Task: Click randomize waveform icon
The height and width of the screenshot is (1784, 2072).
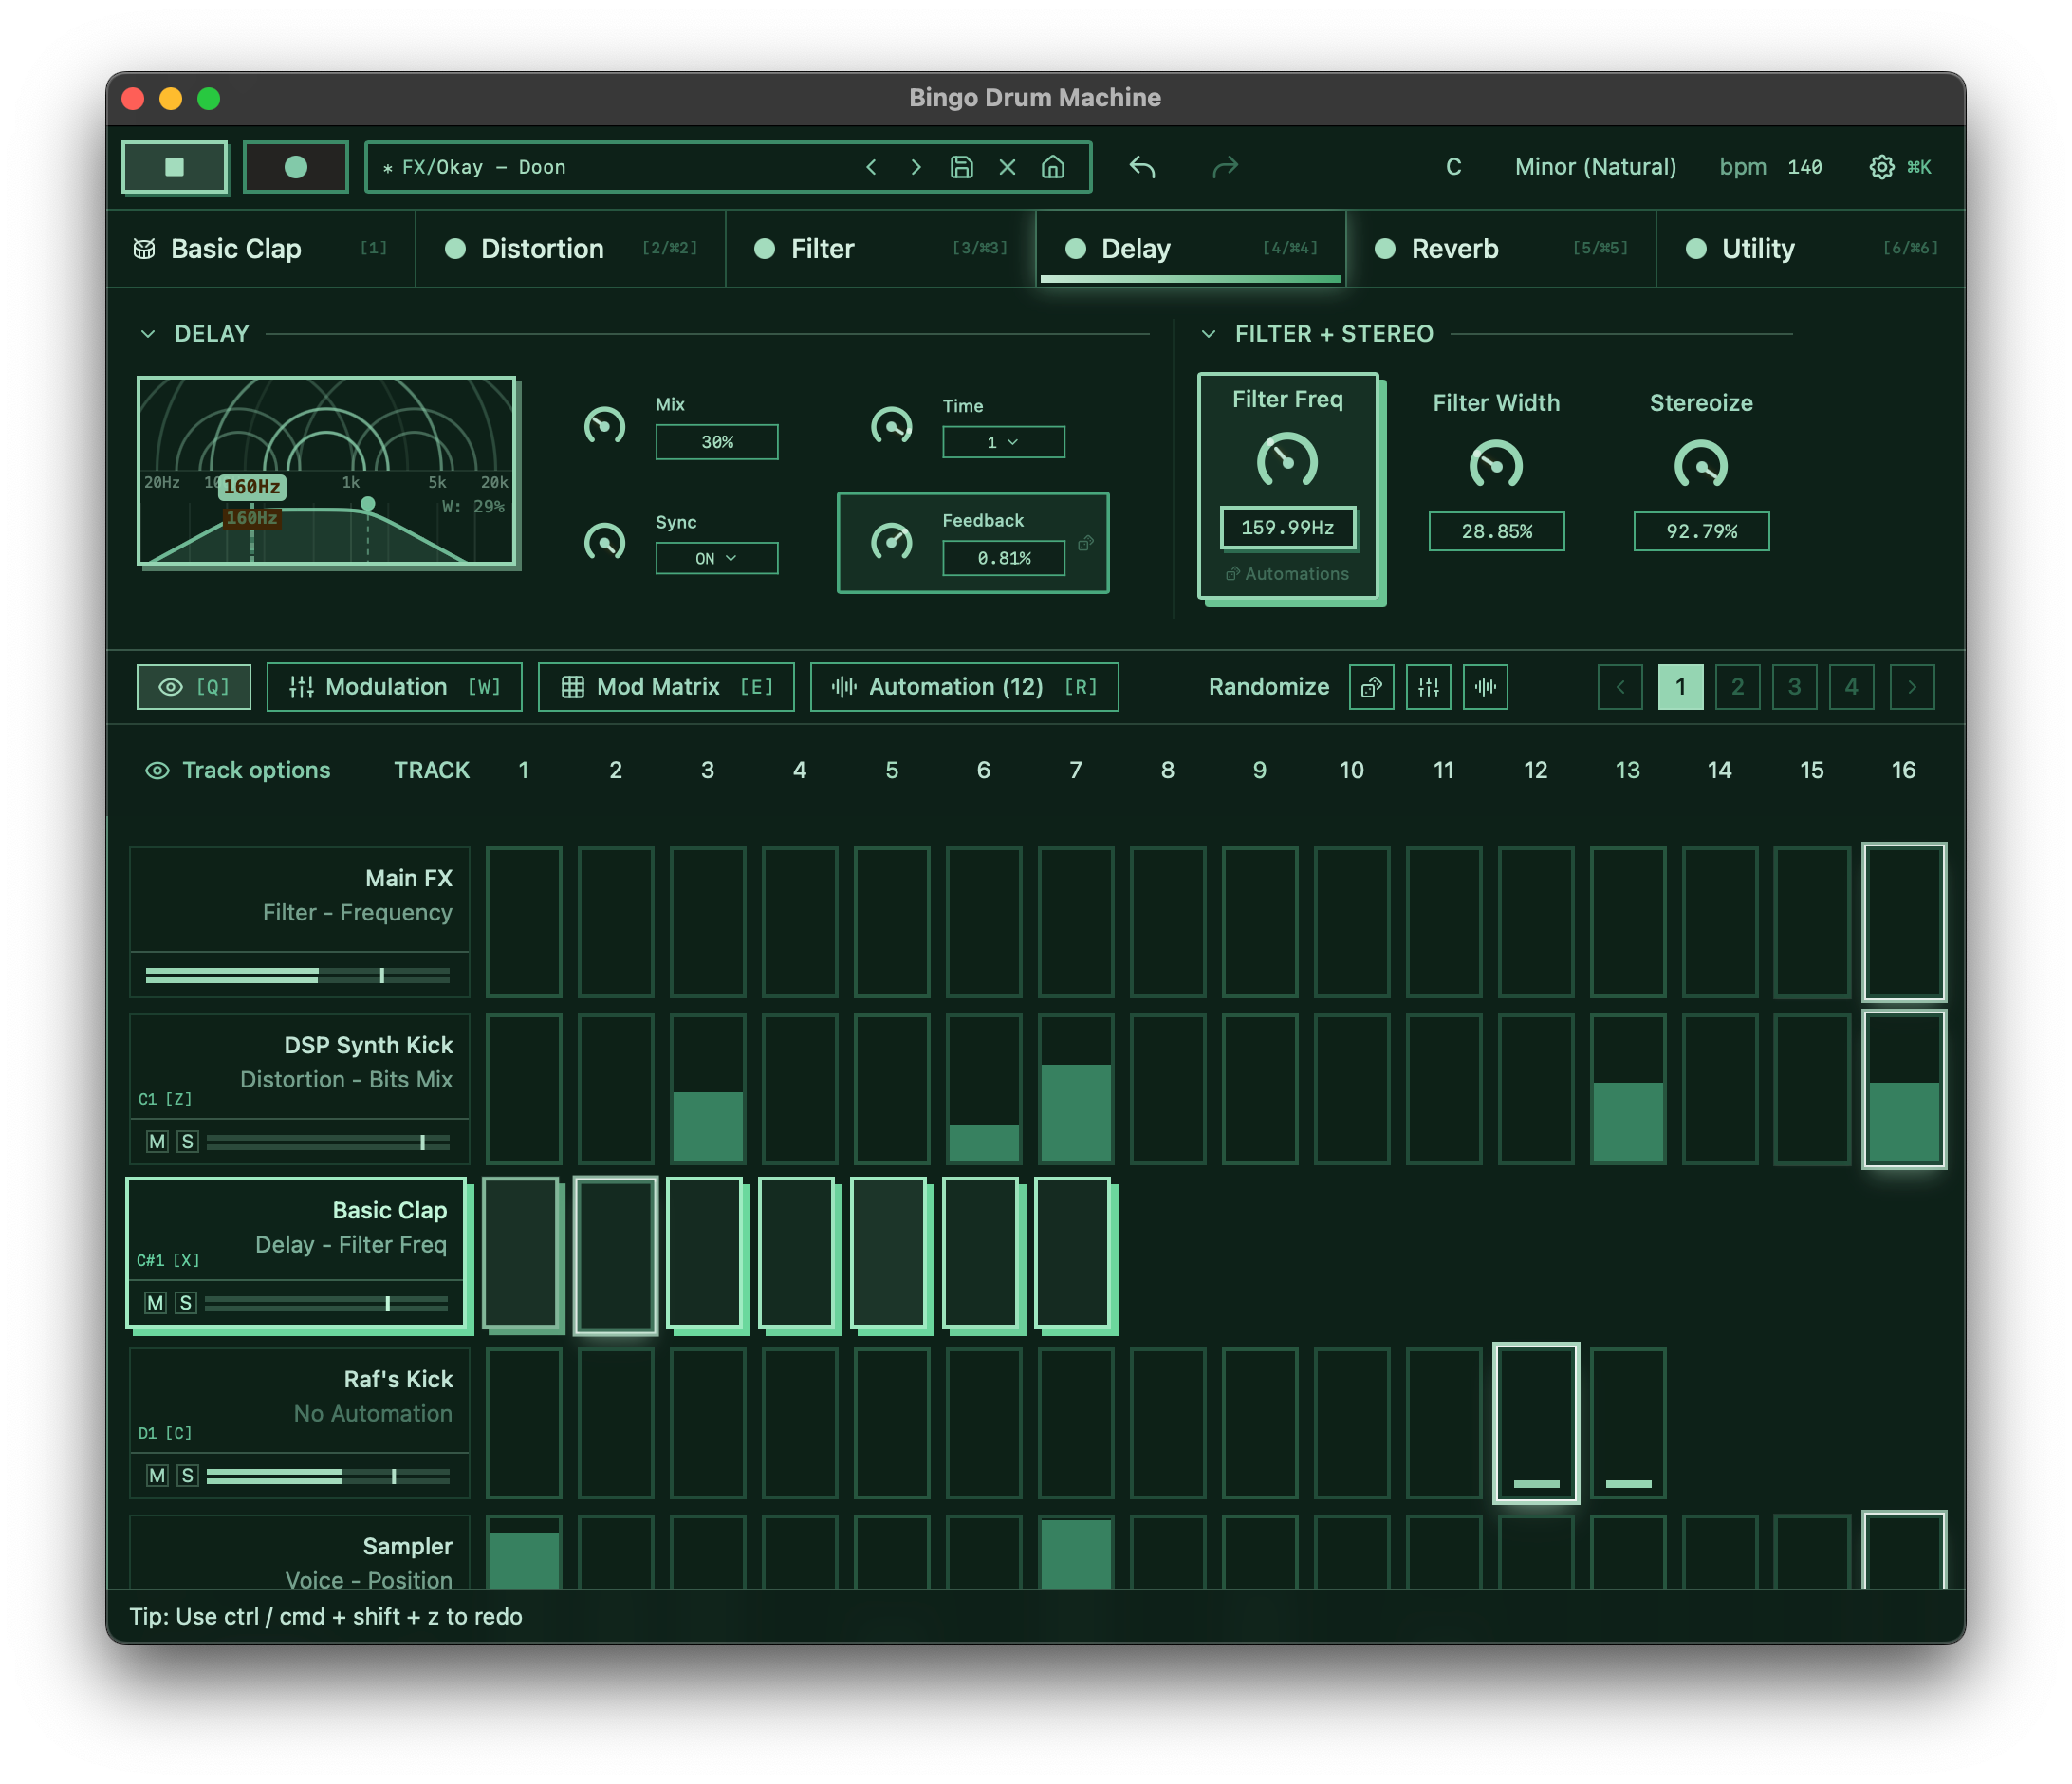Action: click(x=1485, y=687)
